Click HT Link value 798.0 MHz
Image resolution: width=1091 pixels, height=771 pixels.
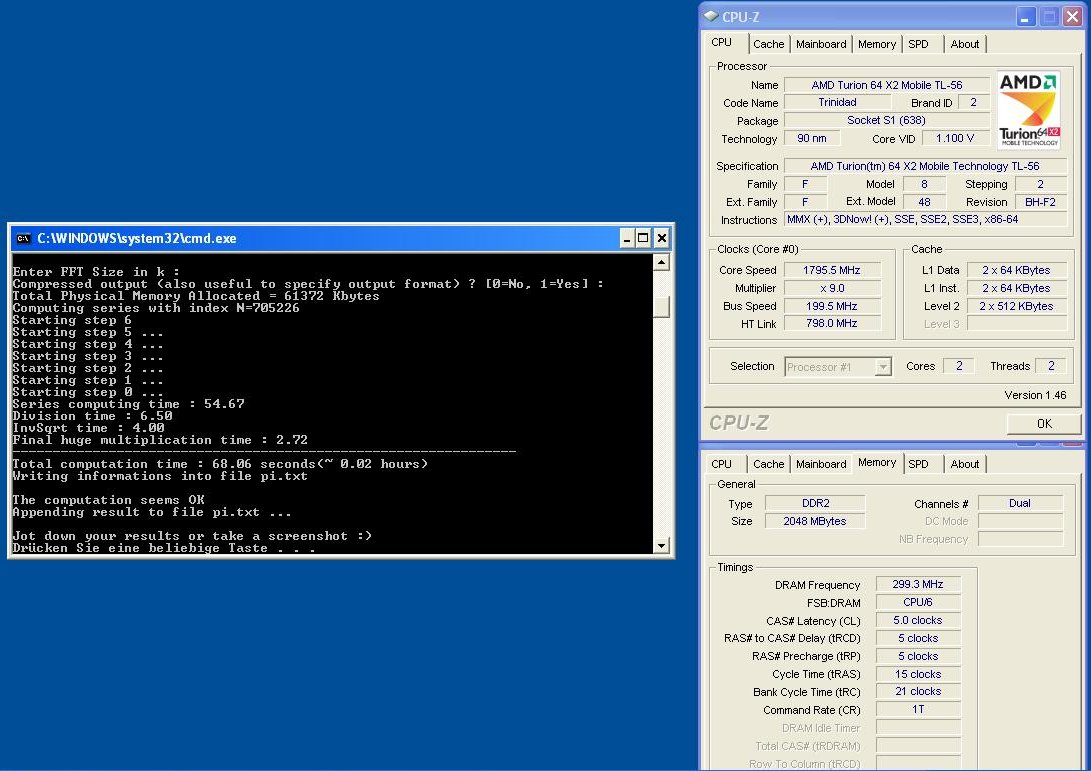tap(831, 324)
